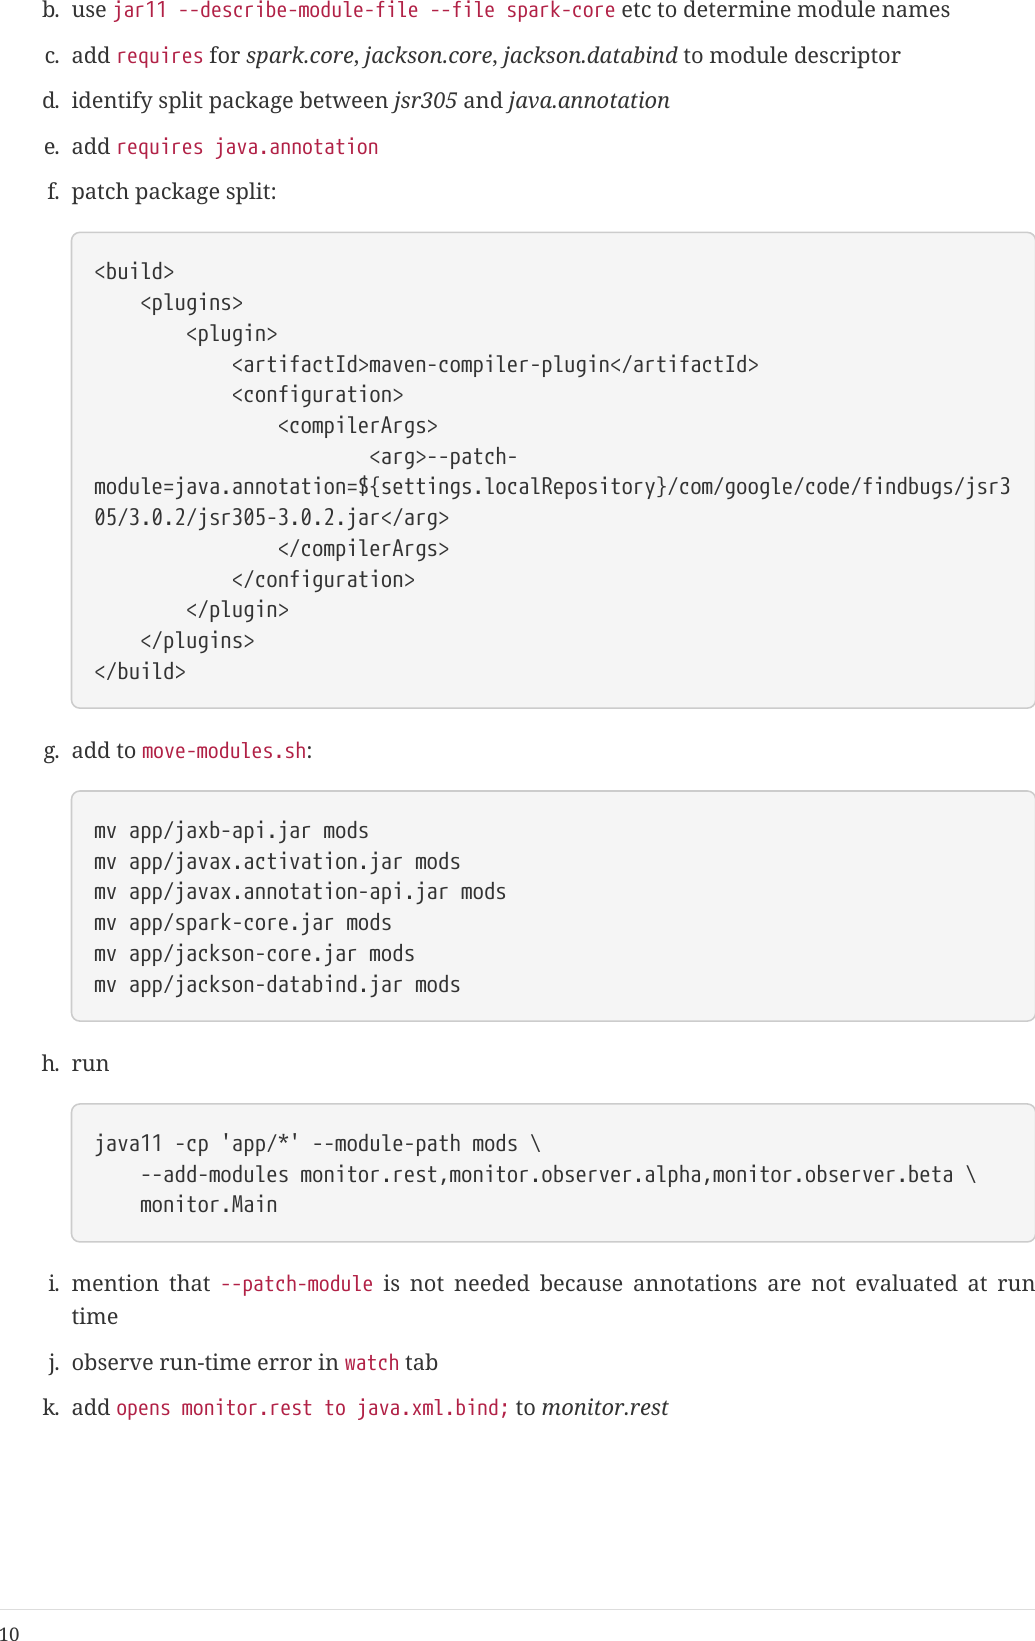
Task: Click the inline code 'jar11 --describe-module-file'
Action: (x=265, y=10)
